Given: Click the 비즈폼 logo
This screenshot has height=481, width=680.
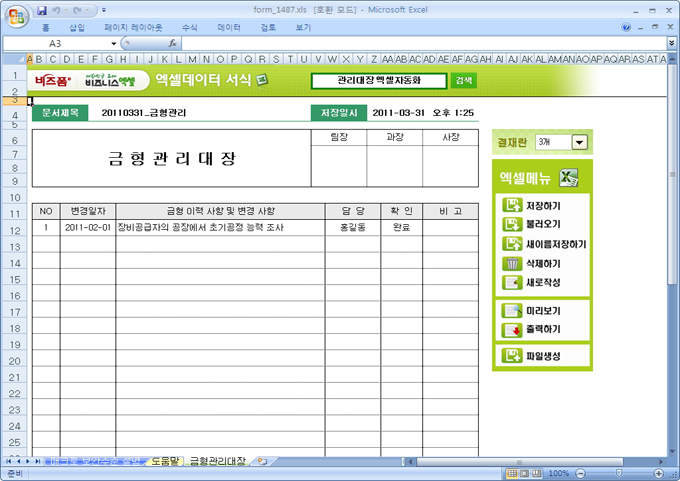Looking at the screenshot, I should coord(53,81).
